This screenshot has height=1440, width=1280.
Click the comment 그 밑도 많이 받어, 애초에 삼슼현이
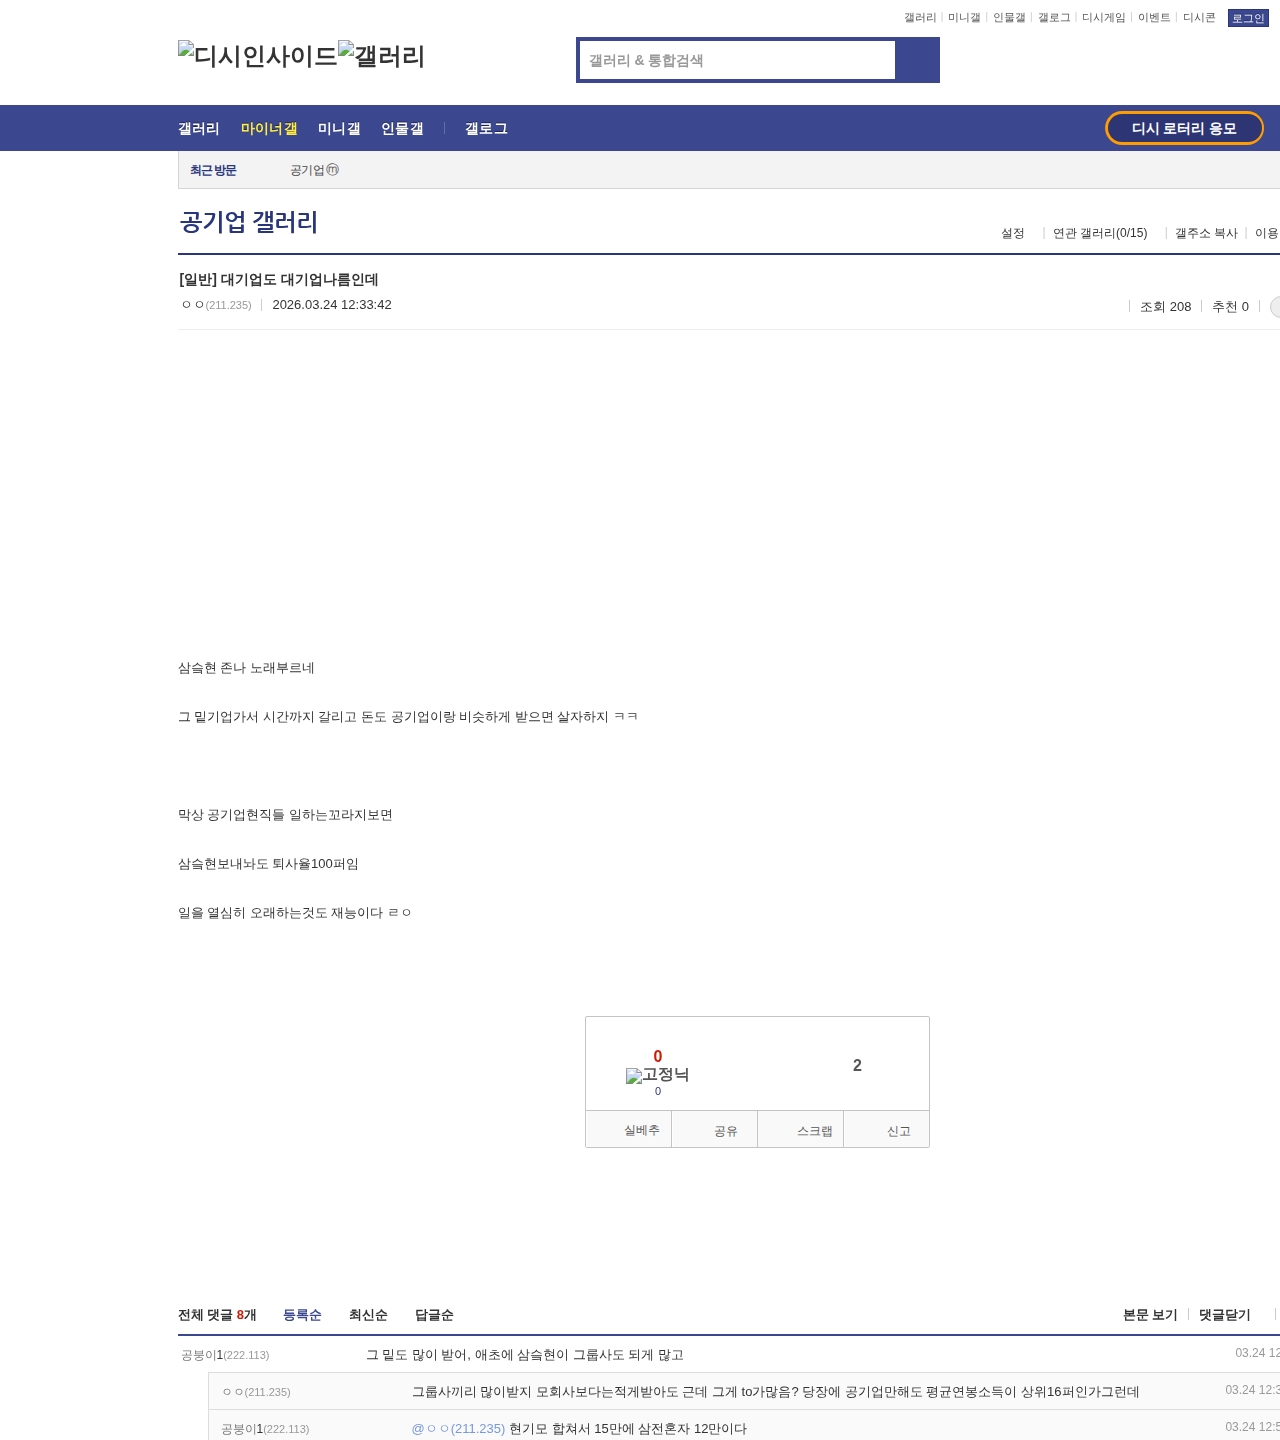pos(525,1355)
